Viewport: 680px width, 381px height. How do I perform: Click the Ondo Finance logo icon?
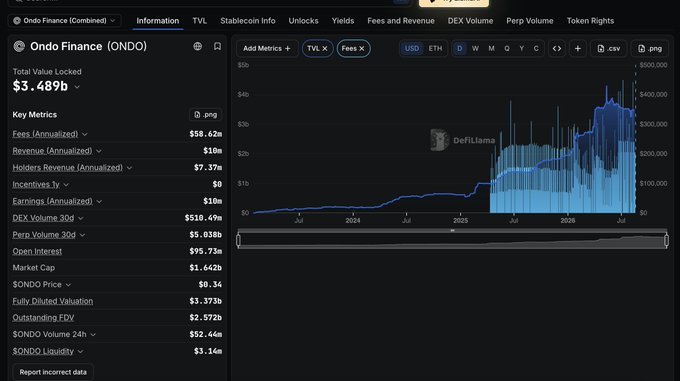[x=19, y=46]
